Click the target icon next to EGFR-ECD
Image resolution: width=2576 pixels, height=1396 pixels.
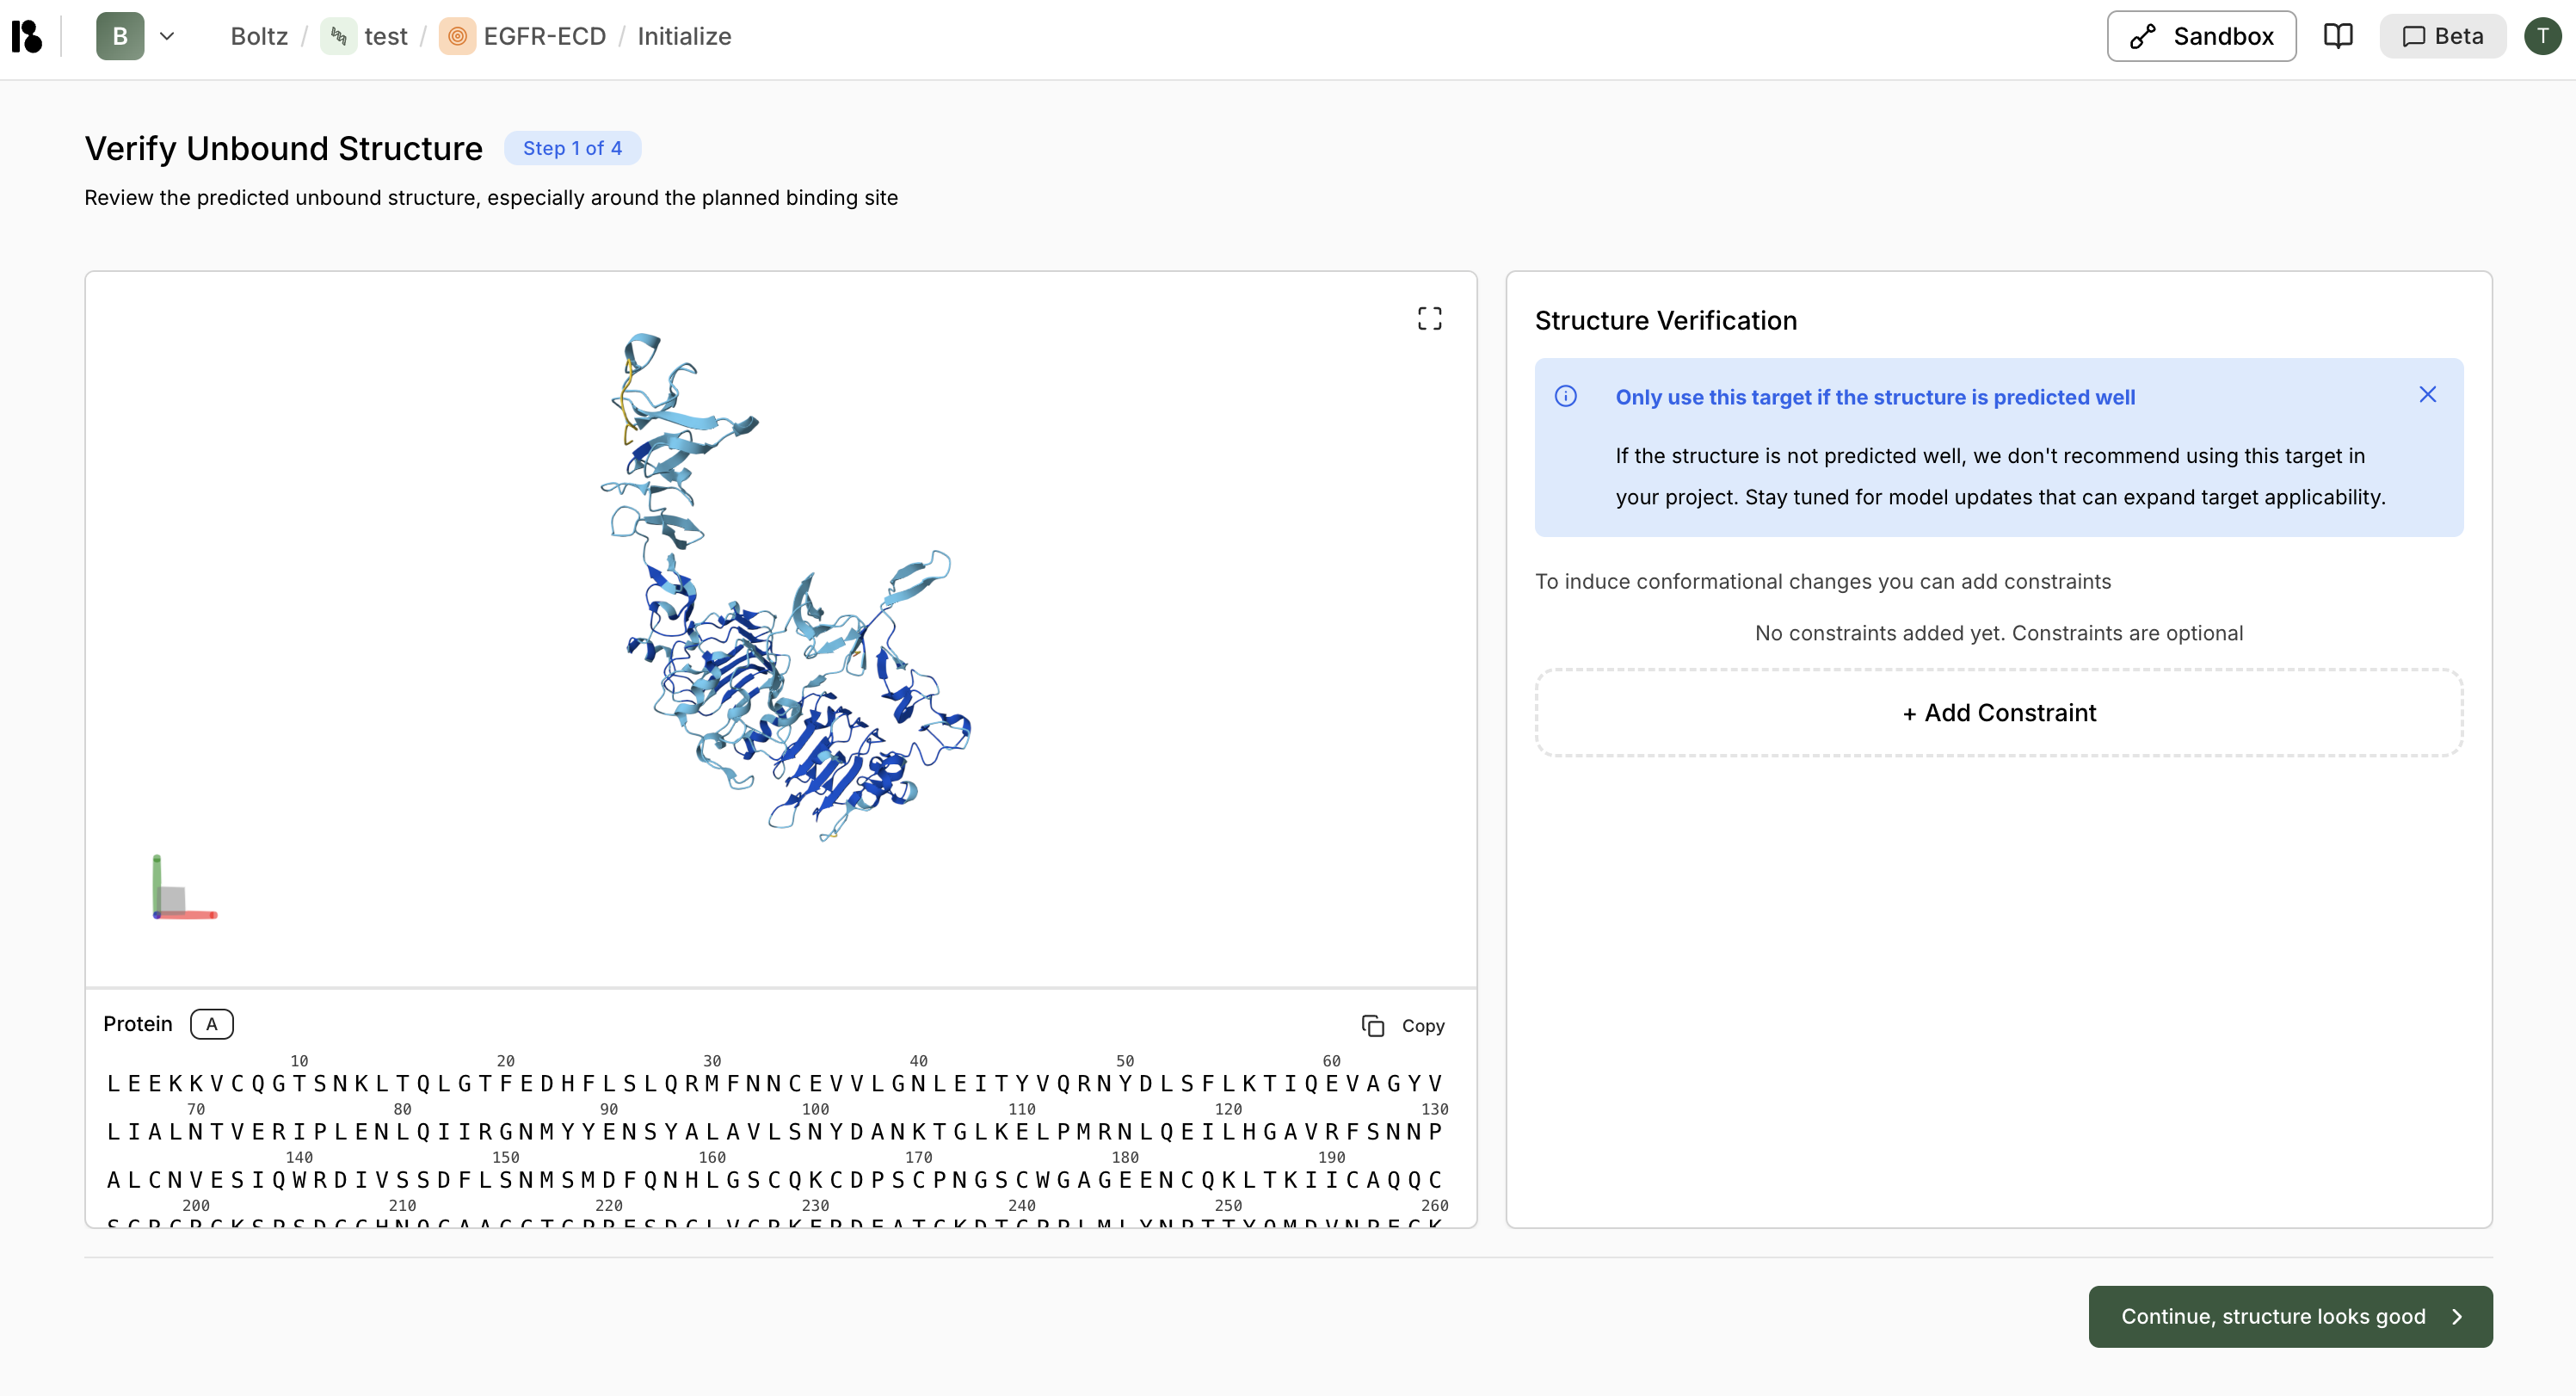point(458,36)
